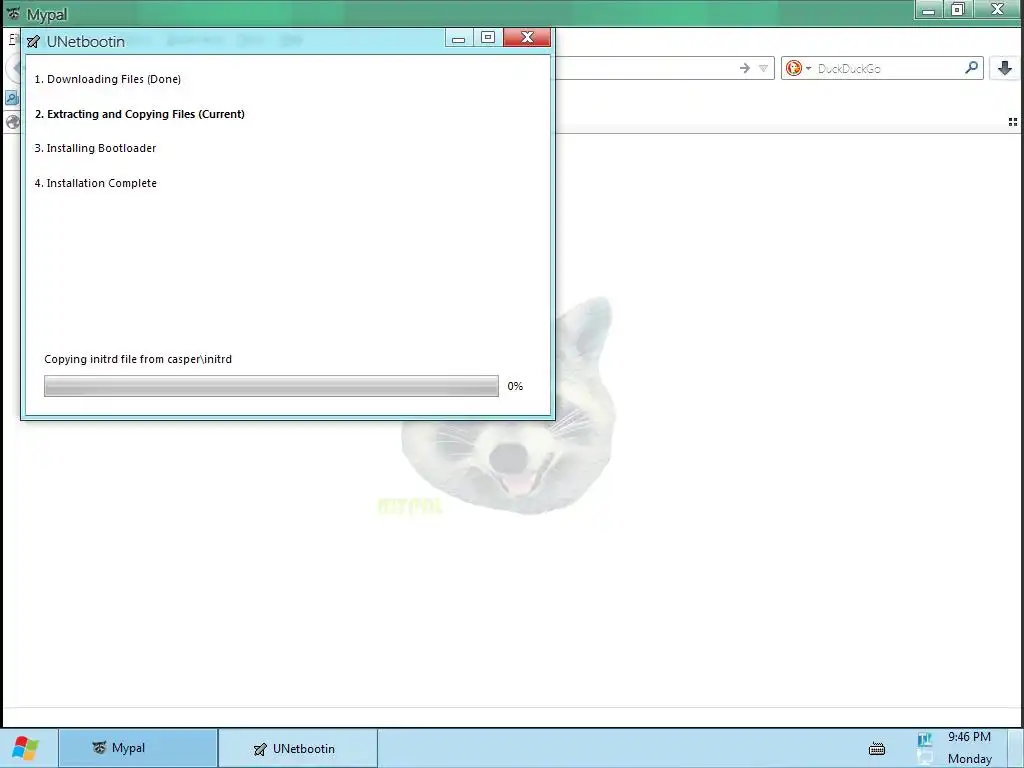Viewport: 1024px width, 768px height.
Task: Click the UNetbootin rocket icon in its title bar
Action: (x=33, y=42)
